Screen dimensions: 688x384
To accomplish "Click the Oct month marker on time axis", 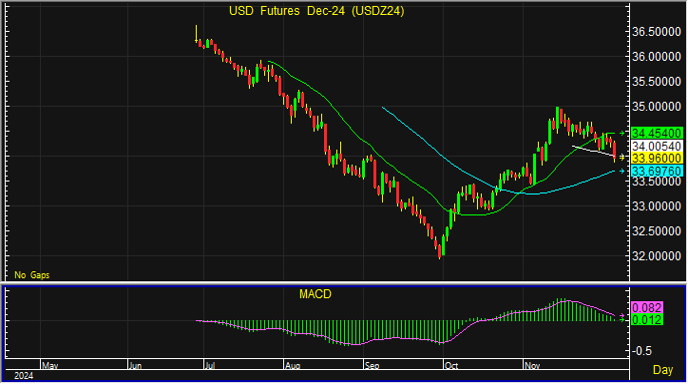I will pyautogui.click(x=451, y=365).
